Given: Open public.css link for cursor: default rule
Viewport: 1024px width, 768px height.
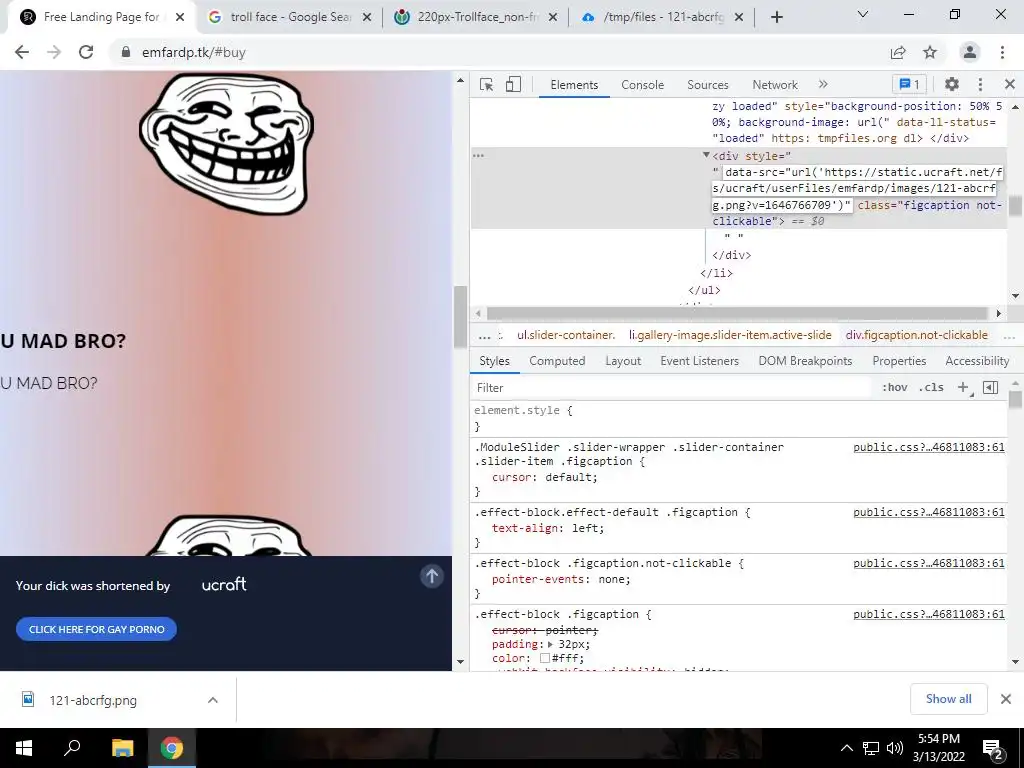Looking at the screenshot, I should (929, 447).
